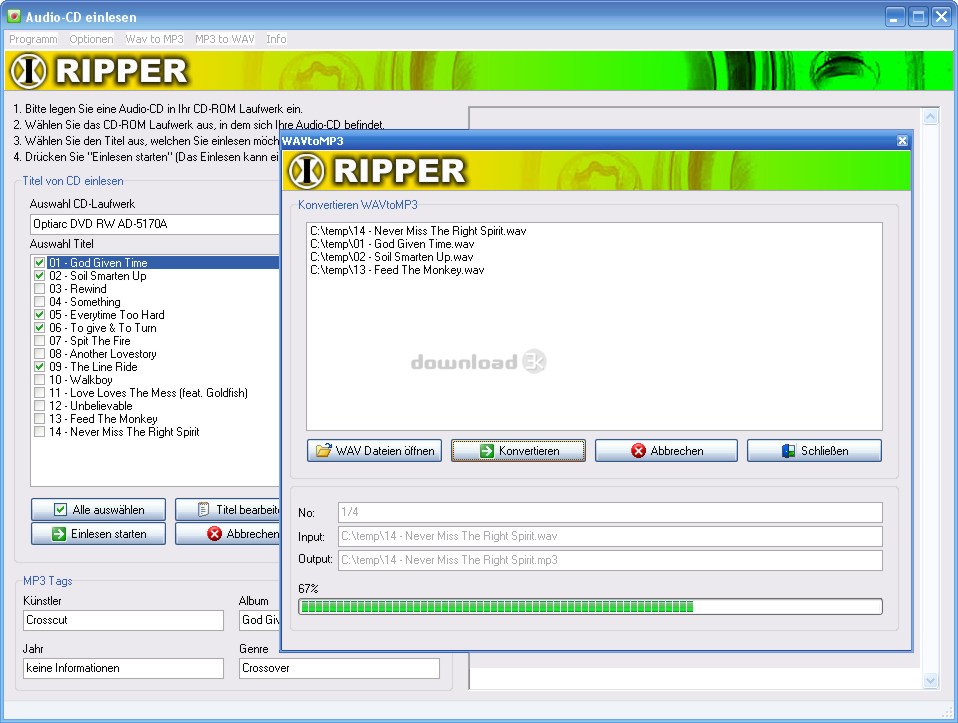Check track 14 - Never Miss The Right Spirit
Image resolution: width=958 pixels, height=723 pixels.
tap(40, 432)
